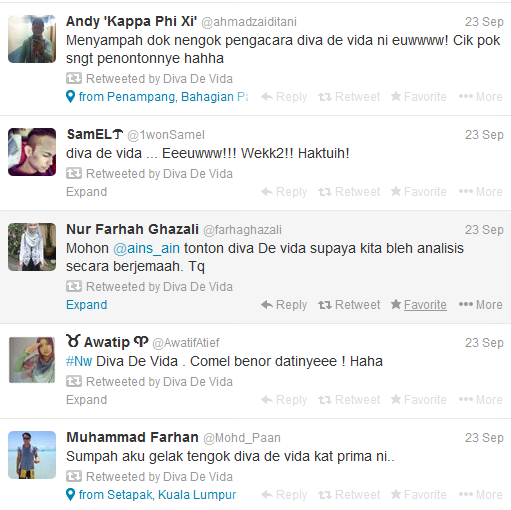
Task: Open More menu on Muhammad Farhan's tweet
Action: [480, 495]
